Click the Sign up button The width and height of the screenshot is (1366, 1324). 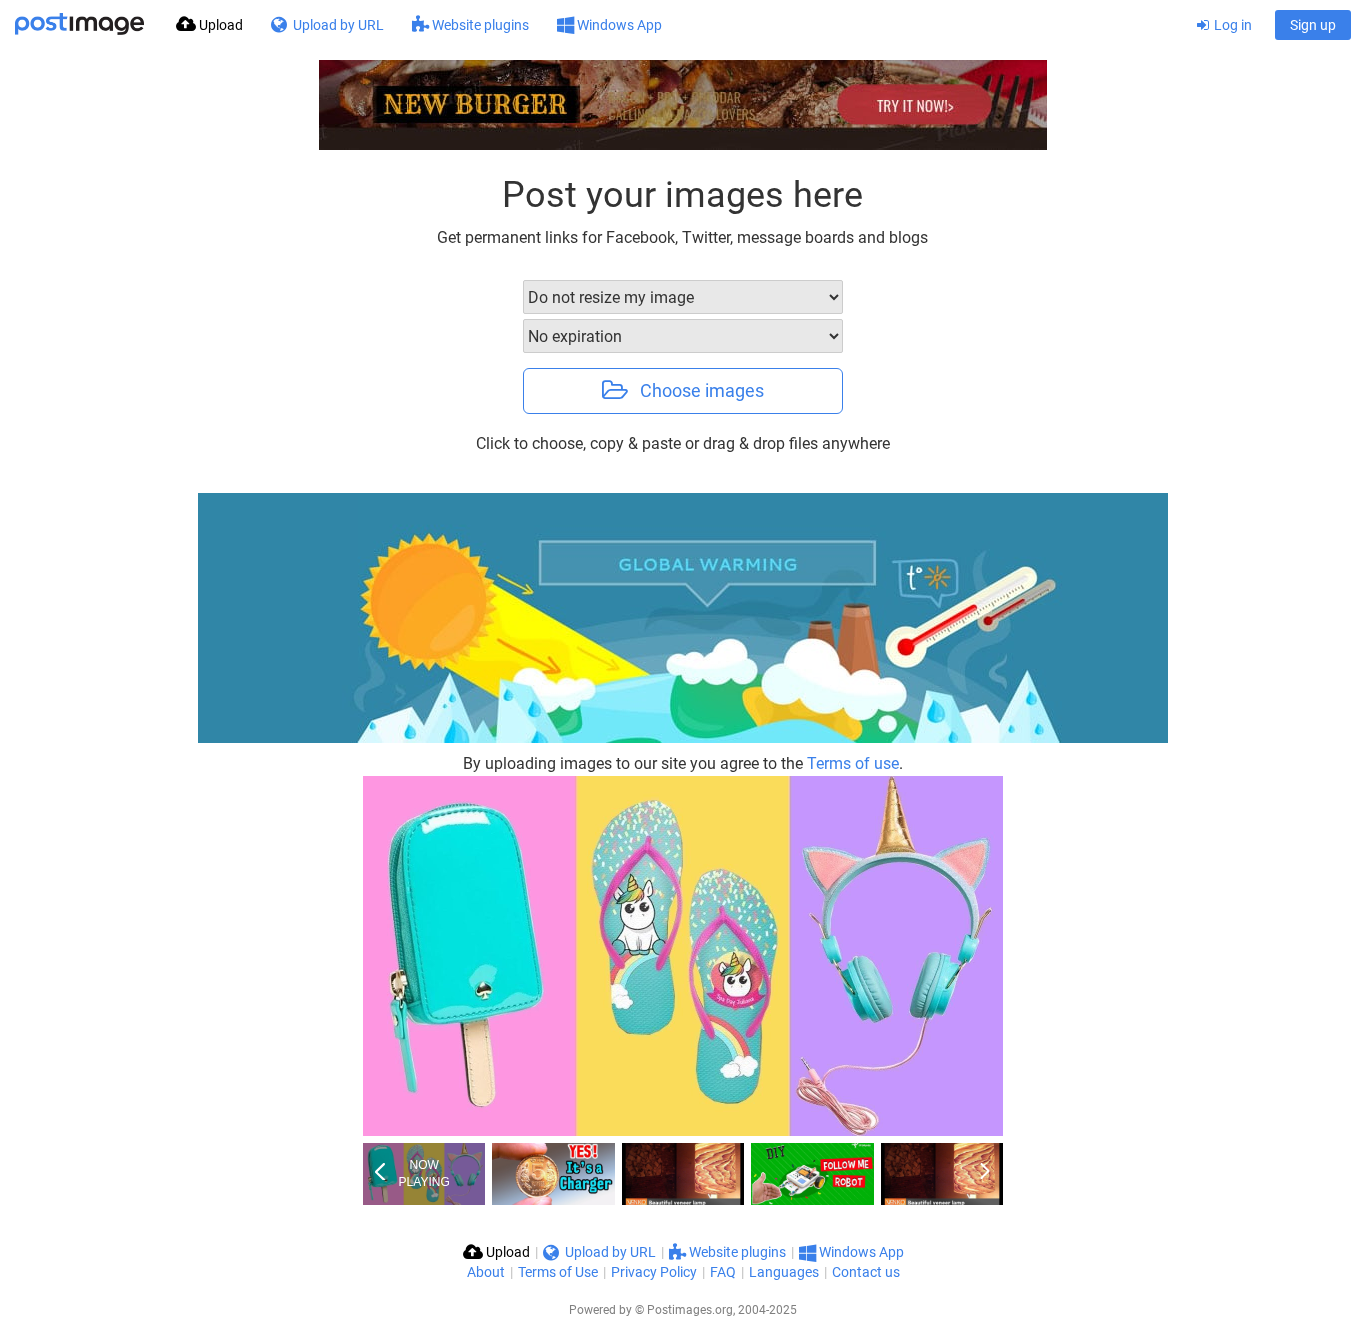(x=1312, y=25)
